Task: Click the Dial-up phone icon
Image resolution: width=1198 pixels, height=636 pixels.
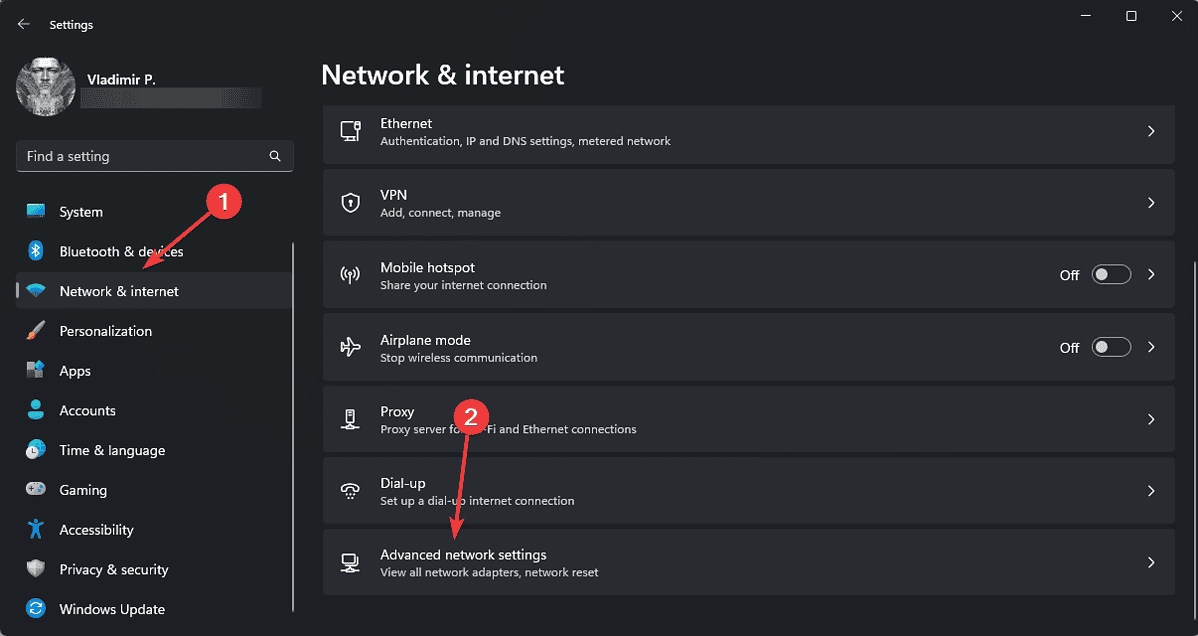Action: tap(351, 491)
